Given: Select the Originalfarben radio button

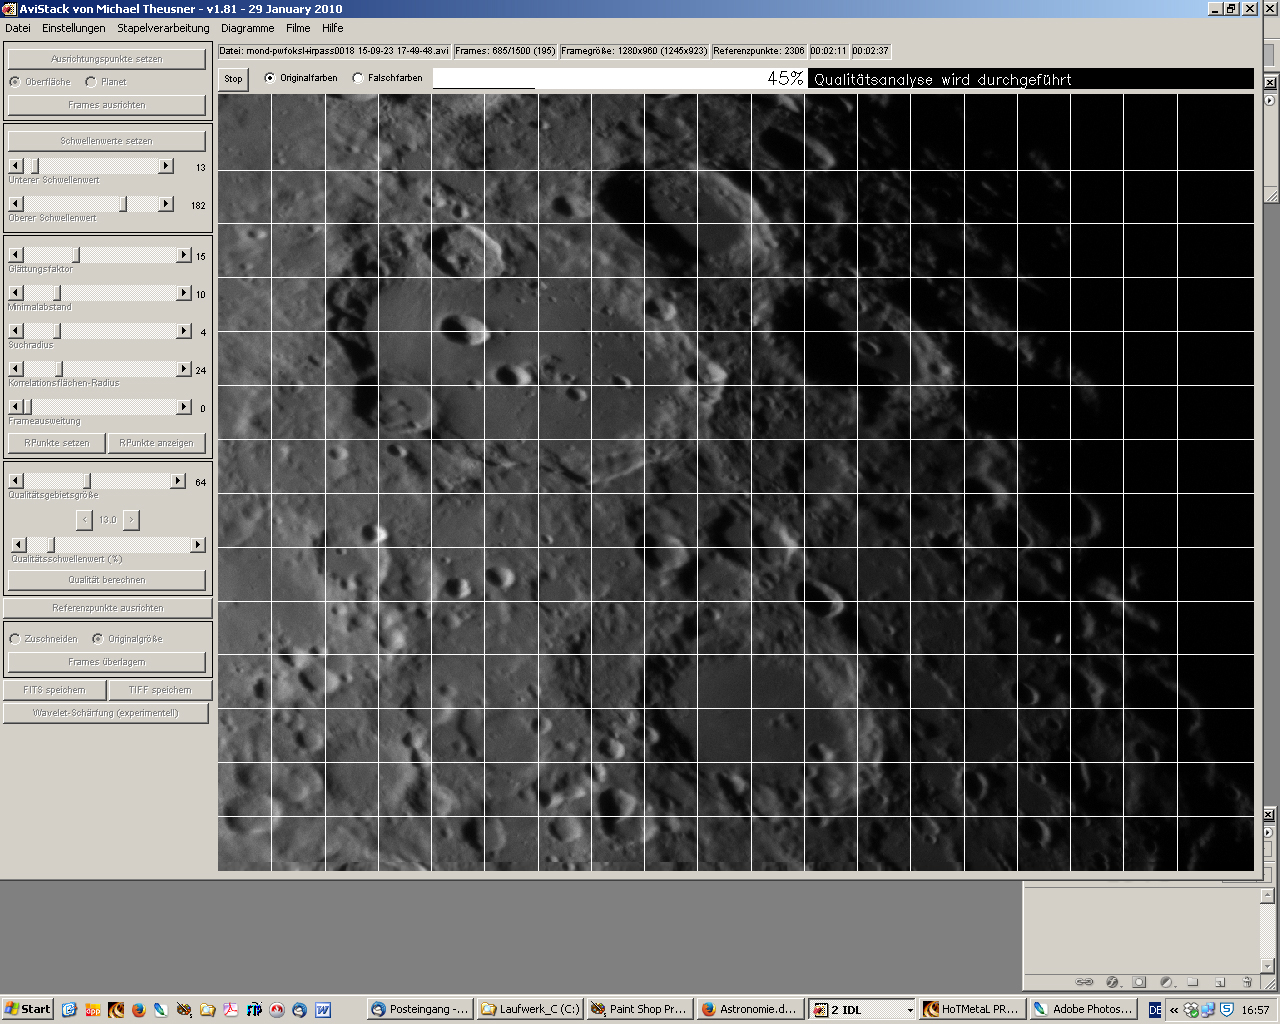Looking at the screenshot, I should point(270,78).
